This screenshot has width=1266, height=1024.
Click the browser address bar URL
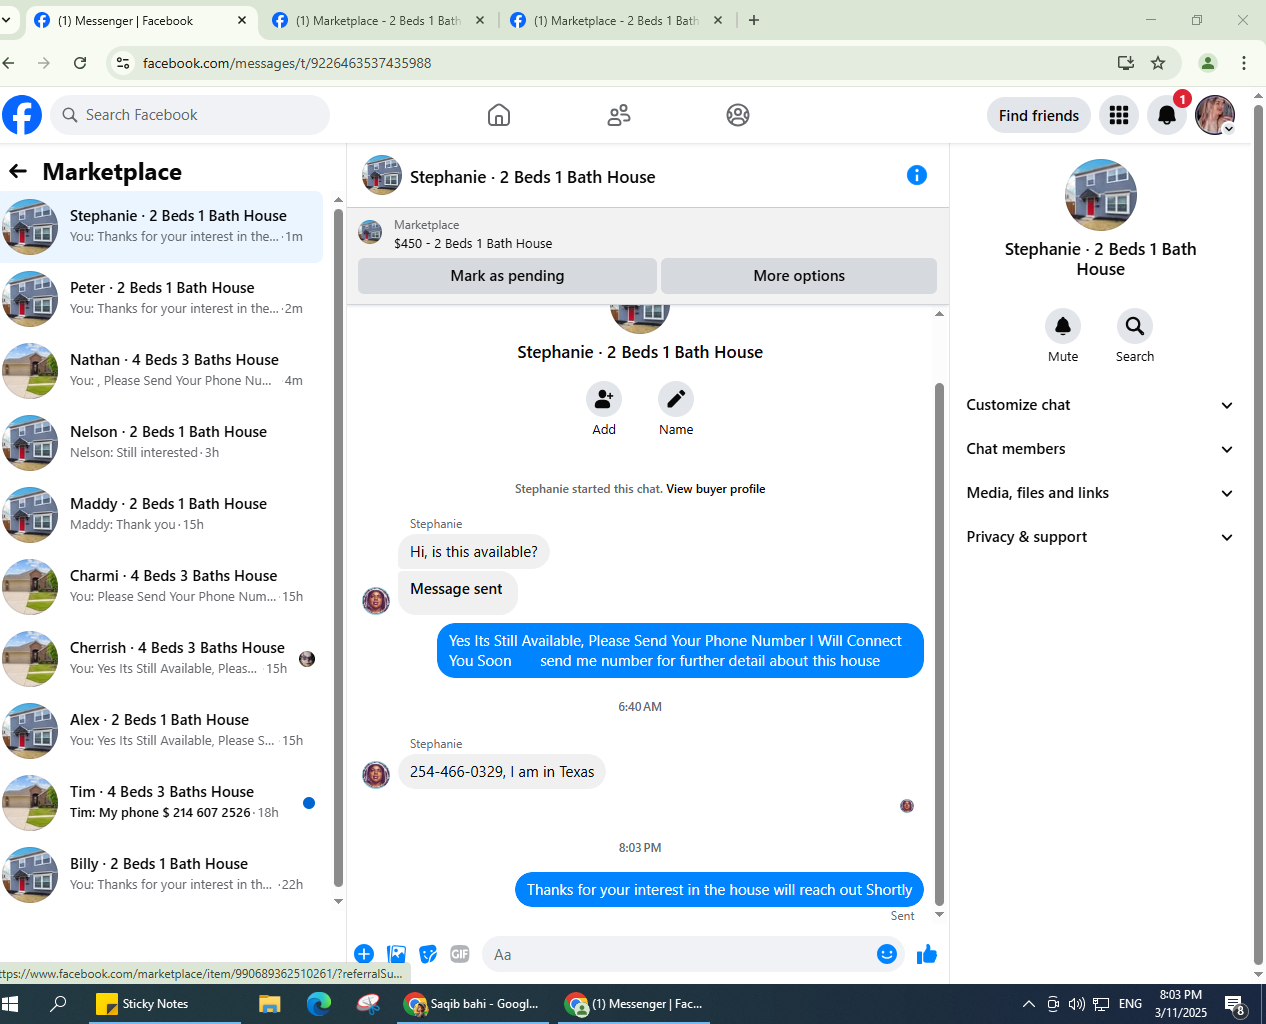[287, 63]
